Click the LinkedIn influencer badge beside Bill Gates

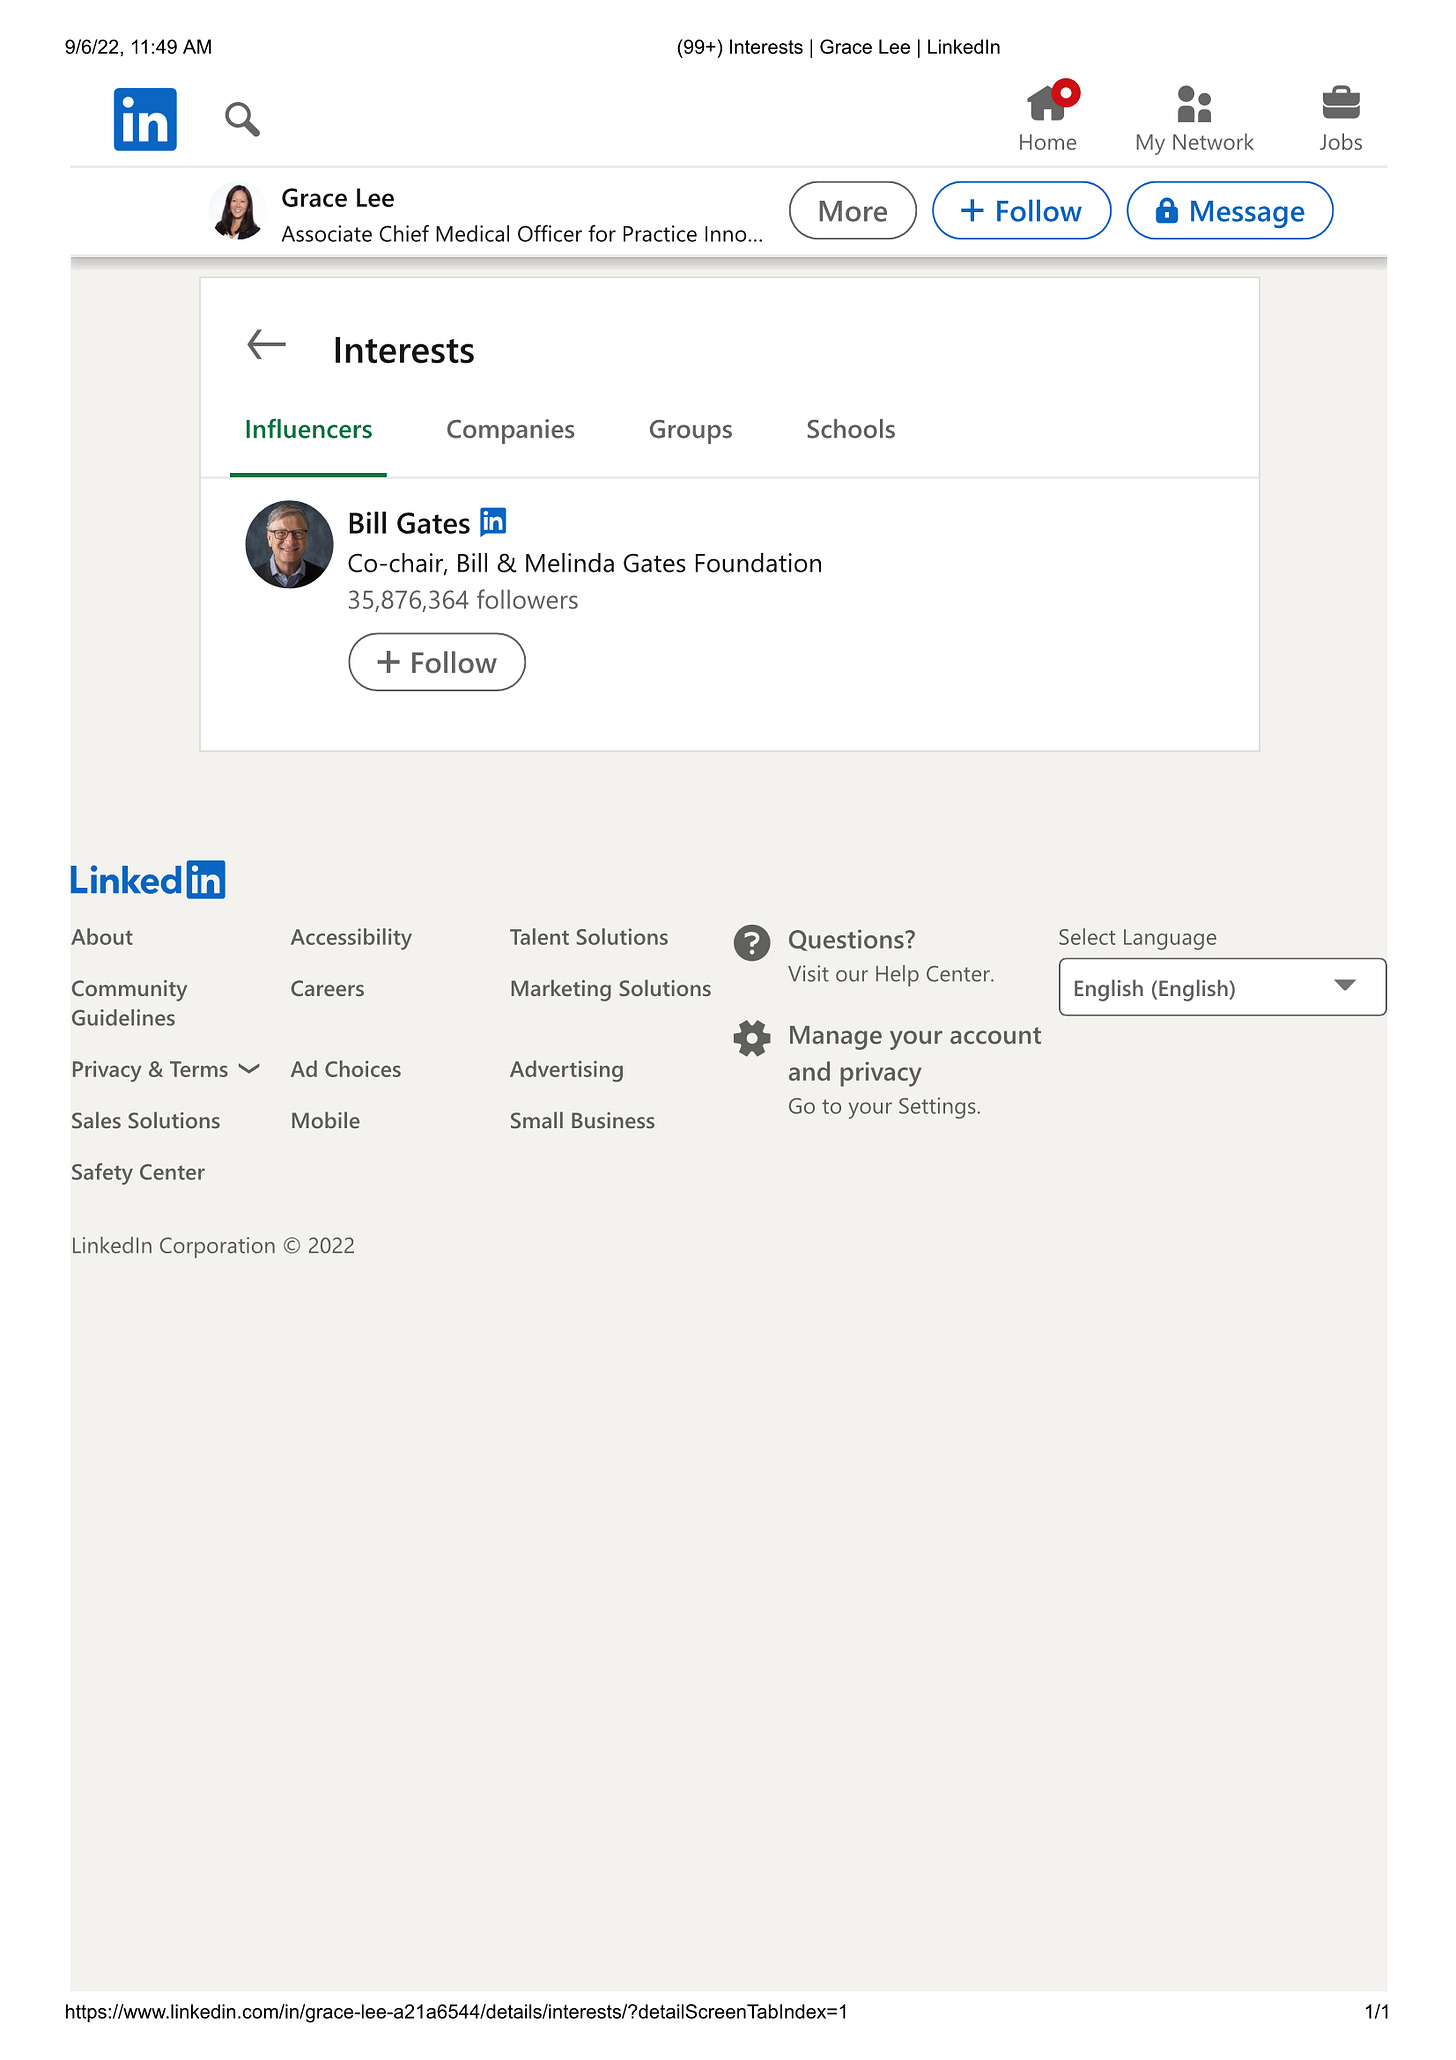(x=493, y=521)
